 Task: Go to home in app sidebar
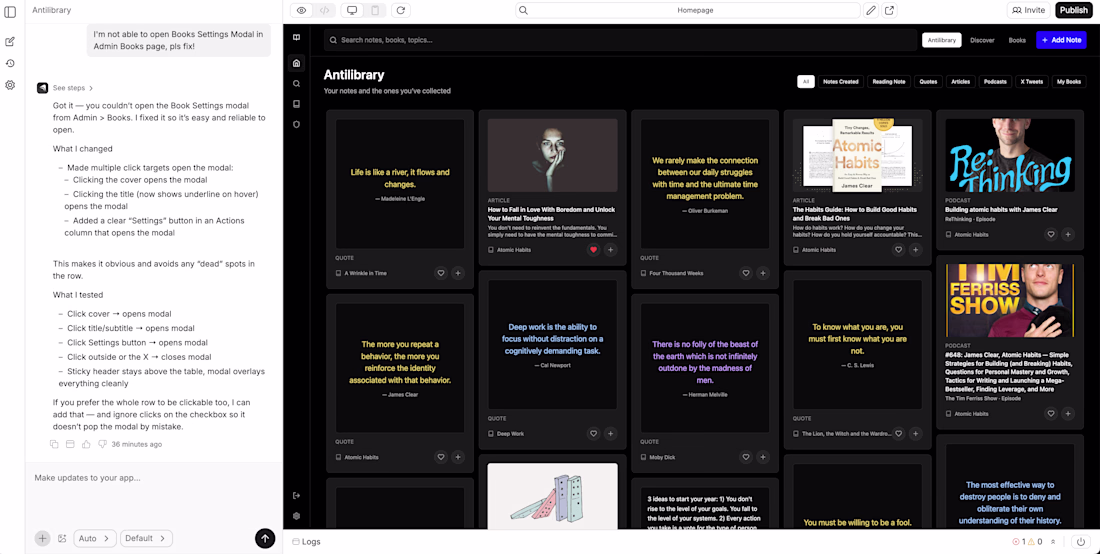297,63
